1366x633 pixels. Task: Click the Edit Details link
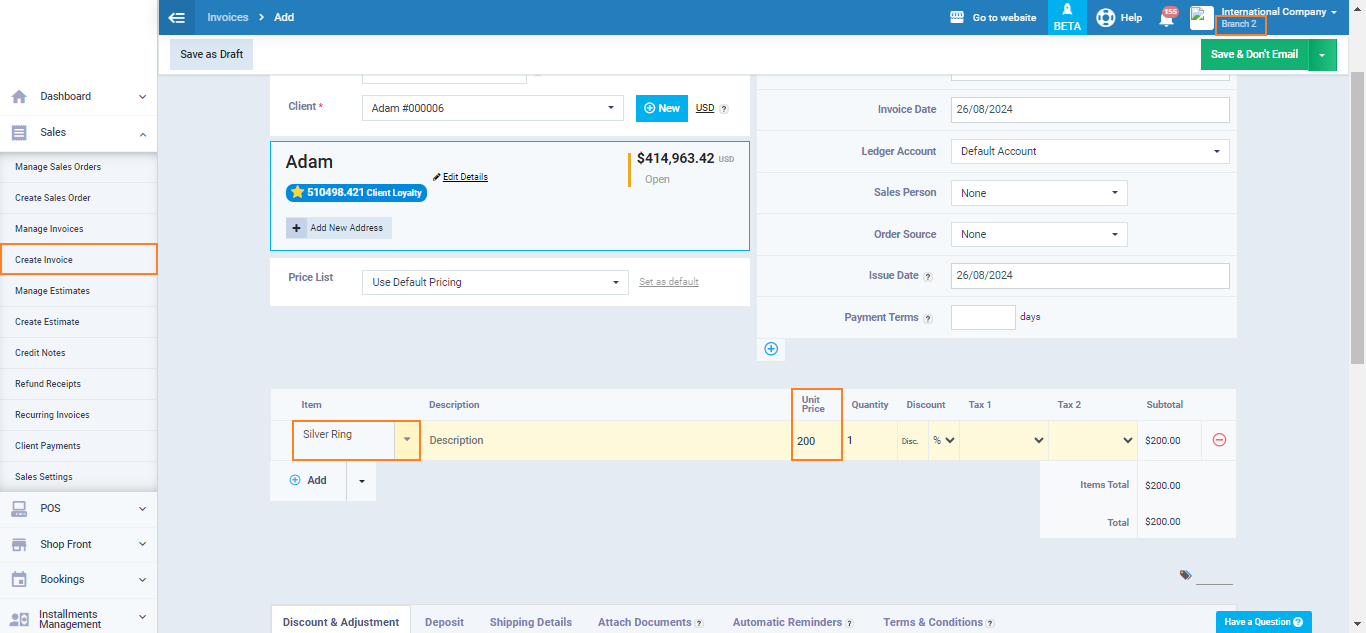click(x=464, y=177)
